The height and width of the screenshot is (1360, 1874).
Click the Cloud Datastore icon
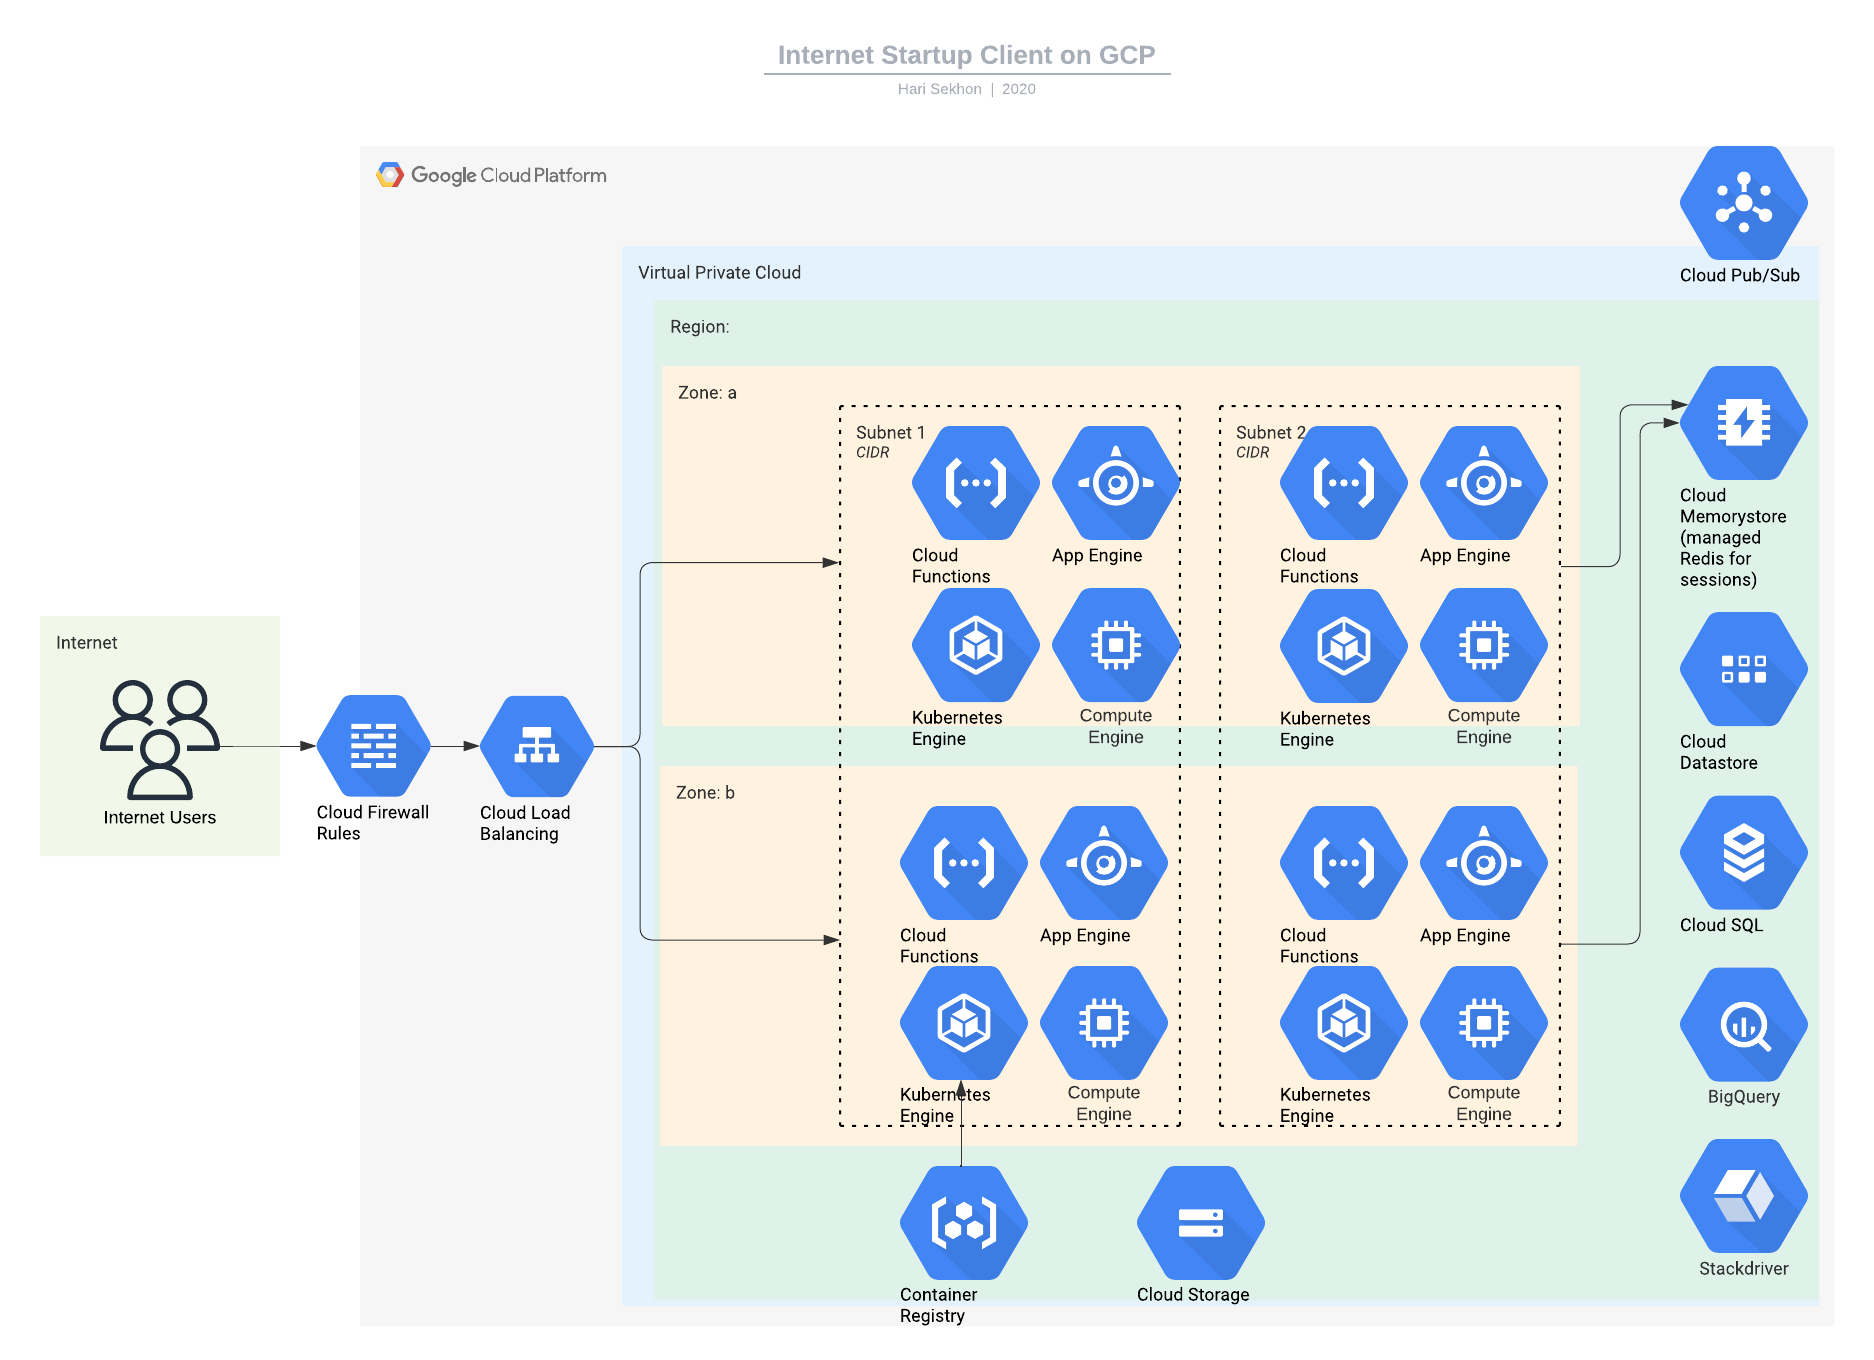click(1743, 669)
